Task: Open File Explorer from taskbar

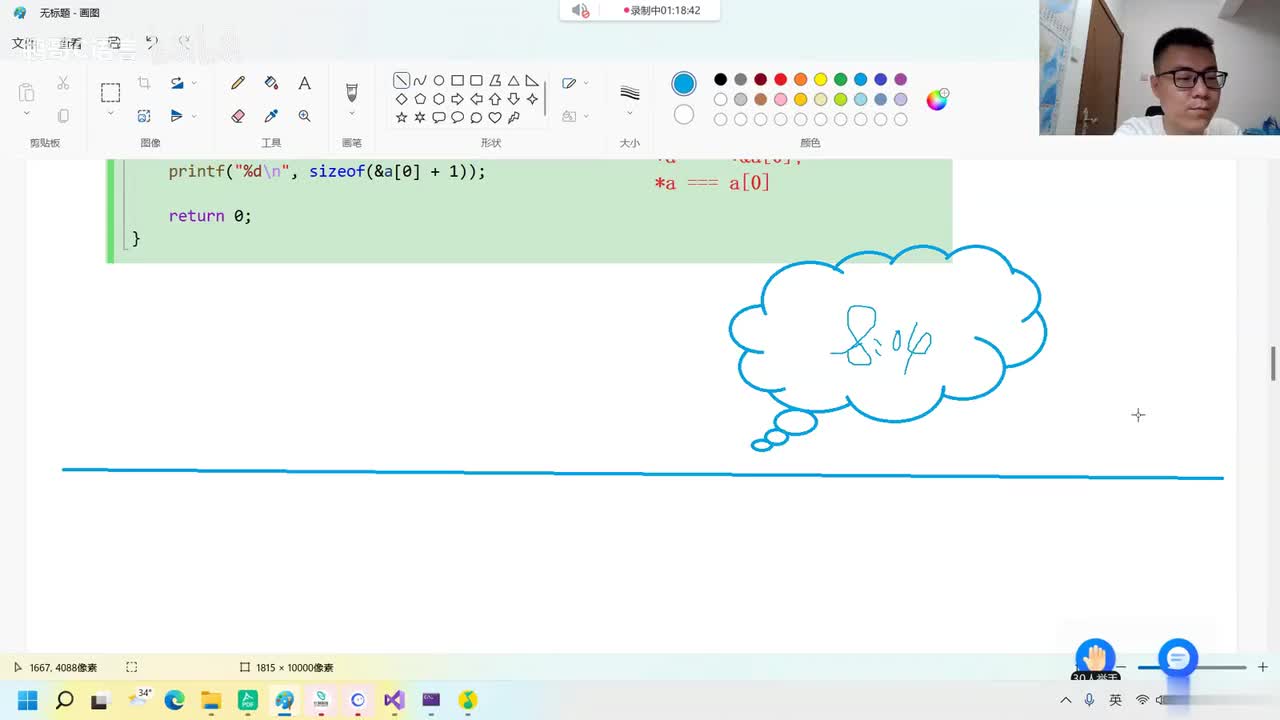Action: (x=211, y=699)
